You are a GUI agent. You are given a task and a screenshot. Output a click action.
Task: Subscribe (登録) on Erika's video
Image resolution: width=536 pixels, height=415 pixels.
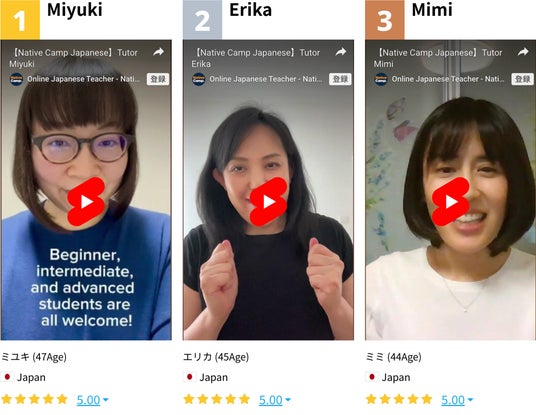tap(340, 79)
